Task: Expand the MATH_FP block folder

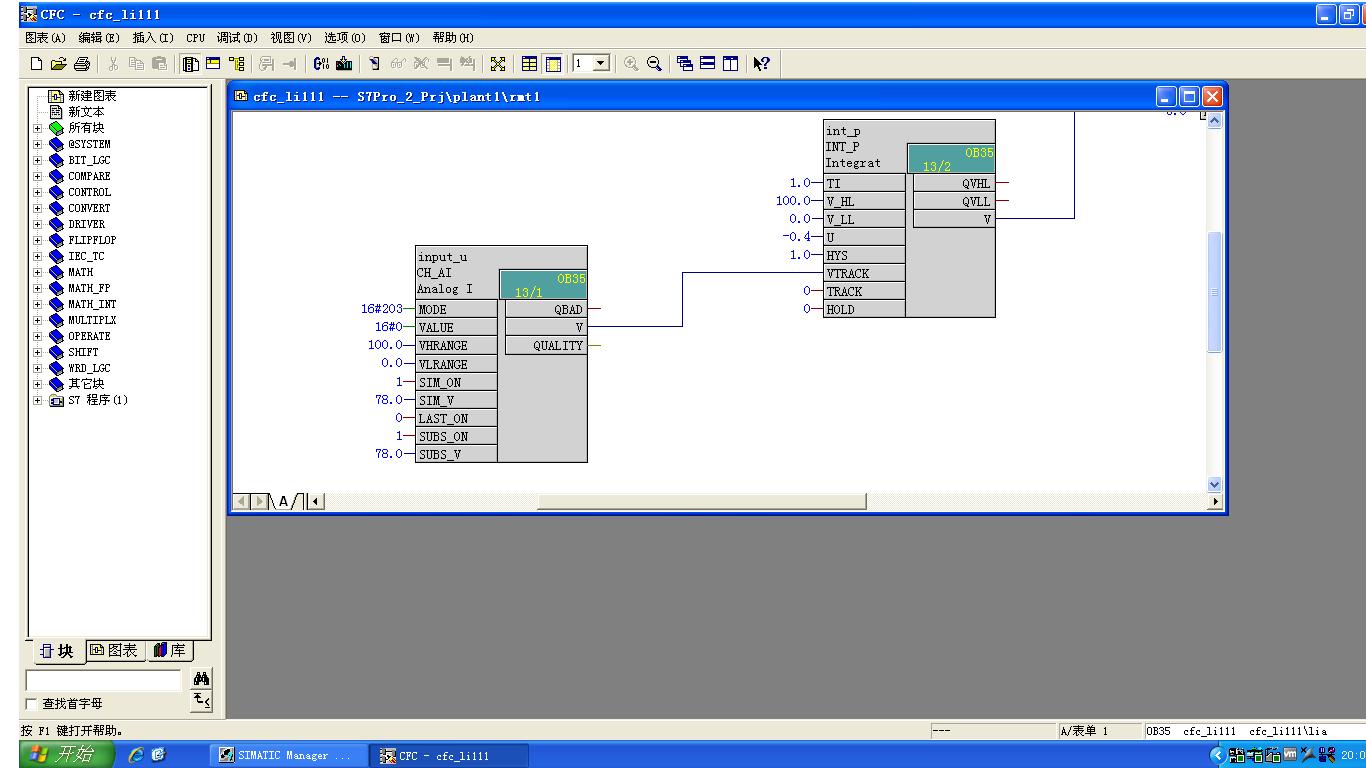Action: pos(38,288)
